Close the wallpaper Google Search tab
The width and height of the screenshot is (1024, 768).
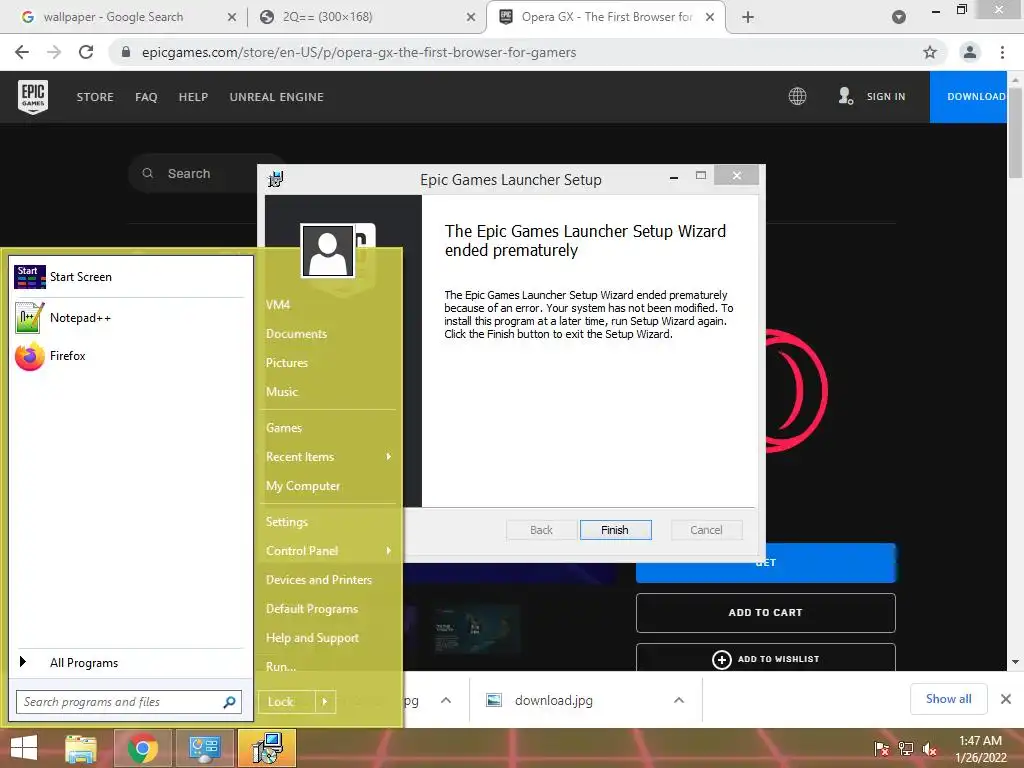click(232, 17)
